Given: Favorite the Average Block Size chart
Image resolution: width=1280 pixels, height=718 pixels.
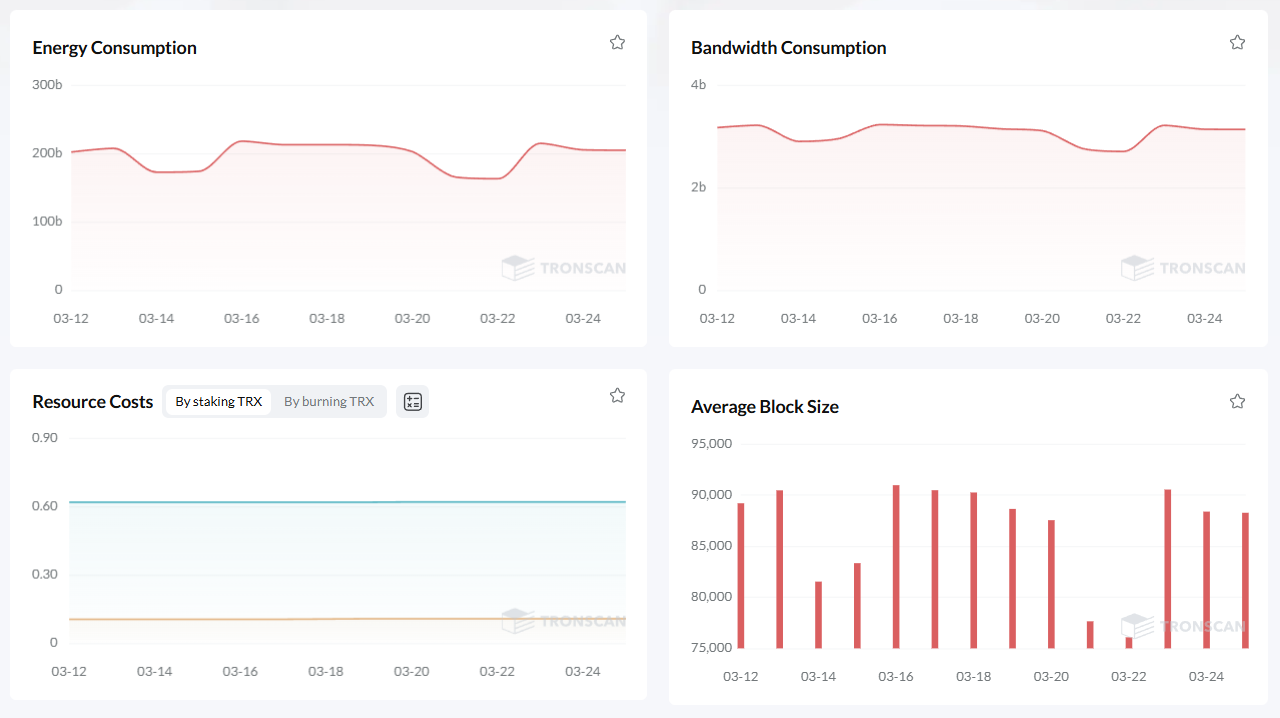Looking at the screenshot, I should coord(1237,401).
